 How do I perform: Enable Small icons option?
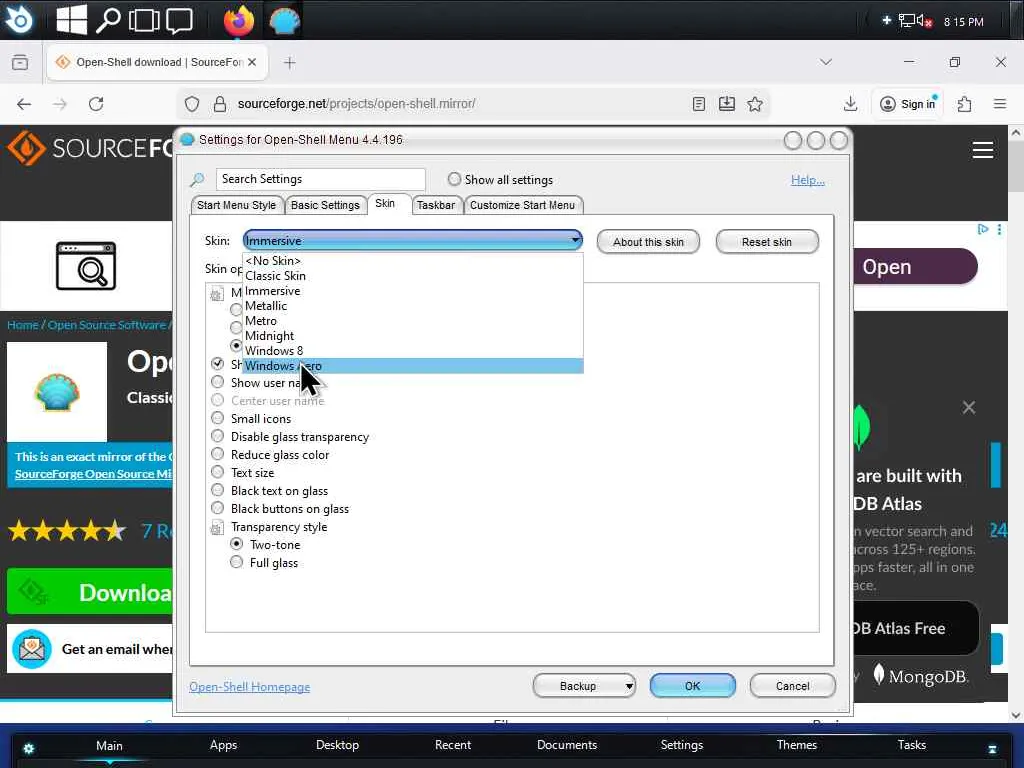pyautogui.click(x=217, y=418)
